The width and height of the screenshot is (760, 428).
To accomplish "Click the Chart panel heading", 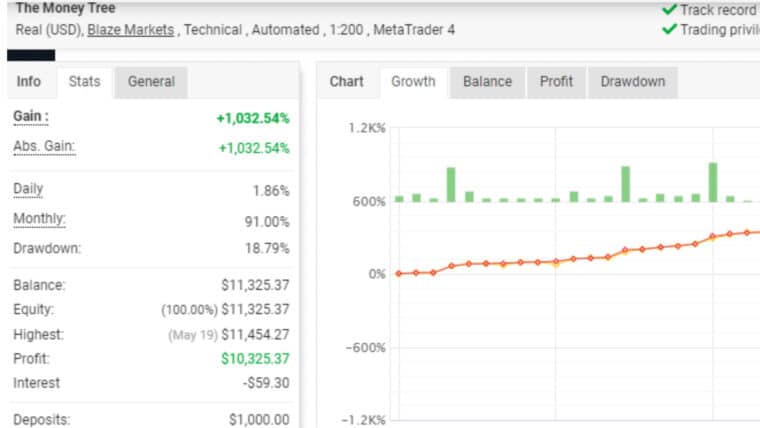I will coord(347,81).
